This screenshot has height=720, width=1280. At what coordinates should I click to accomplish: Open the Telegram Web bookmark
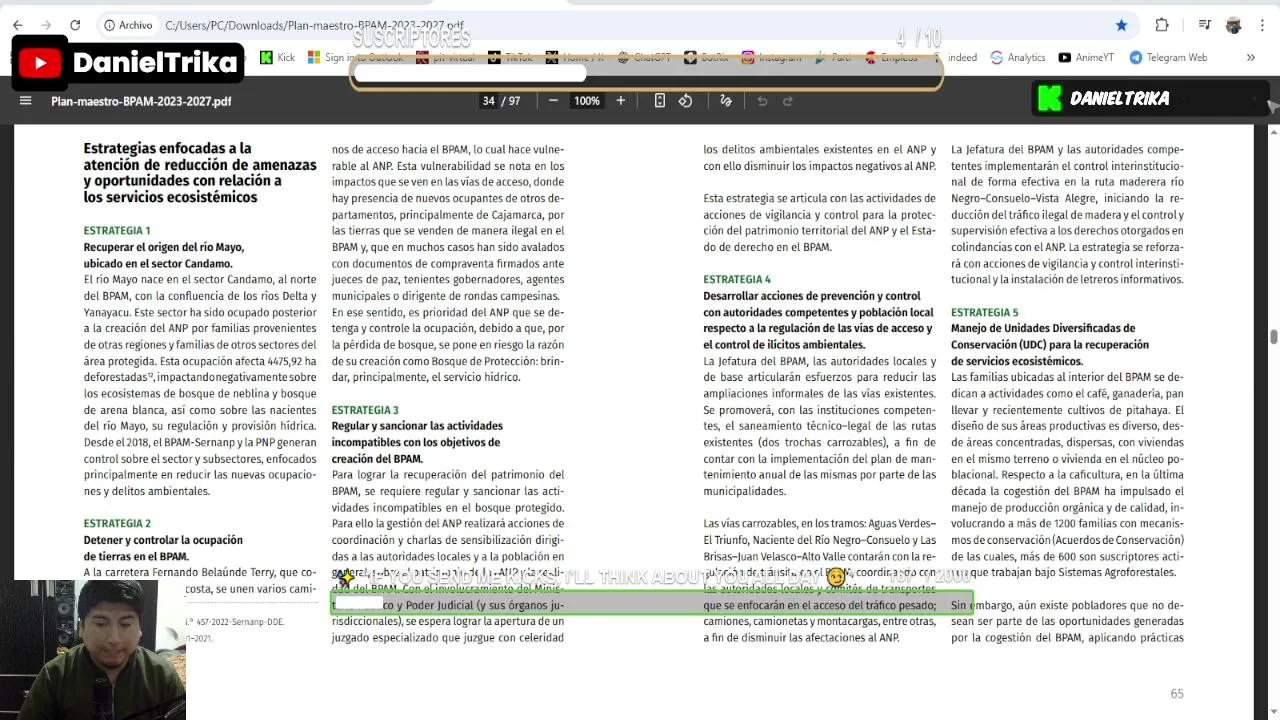click(1168, 57)
